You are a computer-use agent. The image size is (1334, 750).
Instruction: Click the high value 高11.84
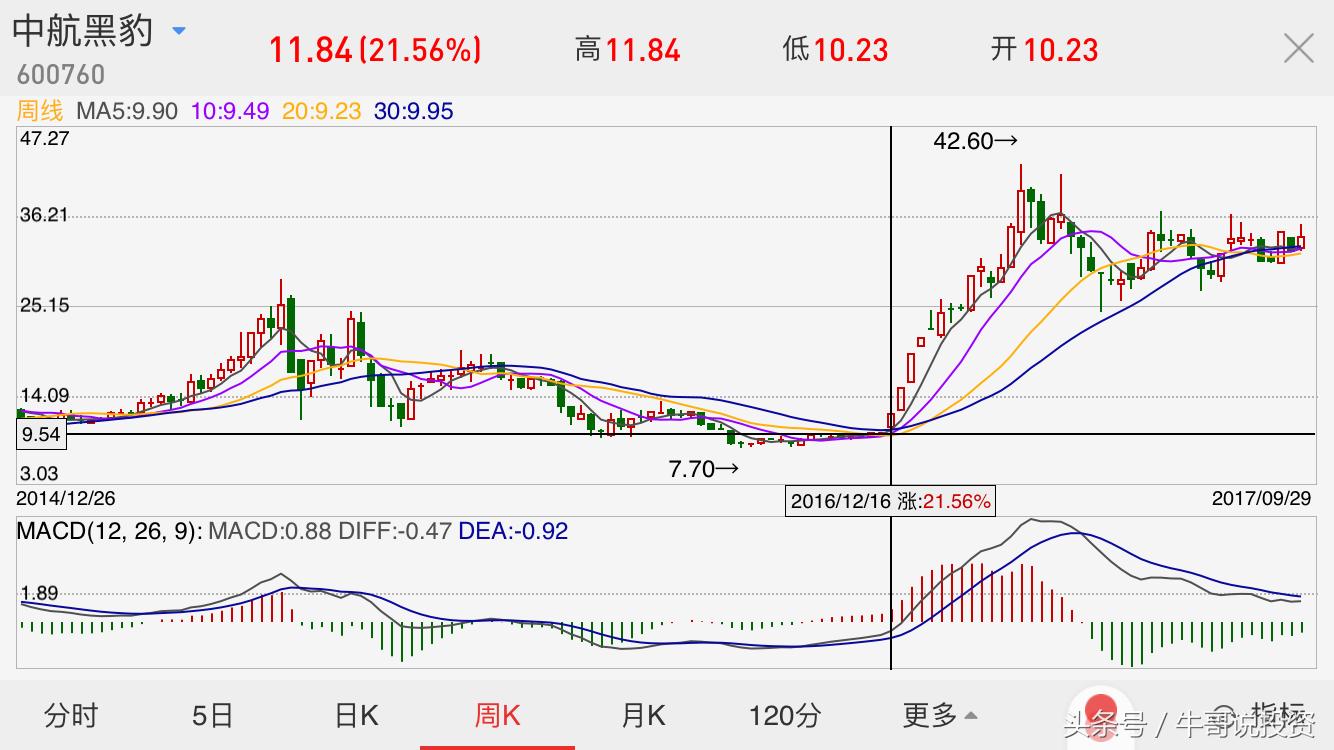(x=628, y=49)
